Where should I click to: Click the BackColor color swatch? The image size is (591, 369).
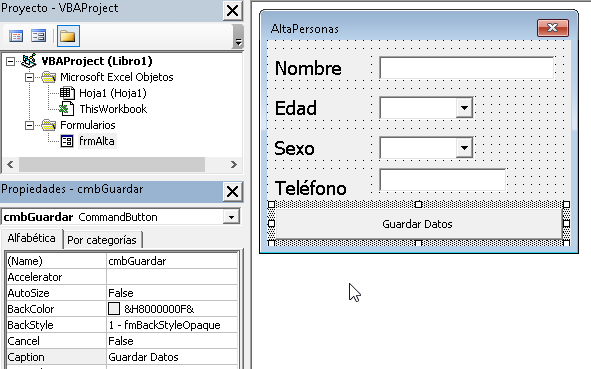point(114,309)
